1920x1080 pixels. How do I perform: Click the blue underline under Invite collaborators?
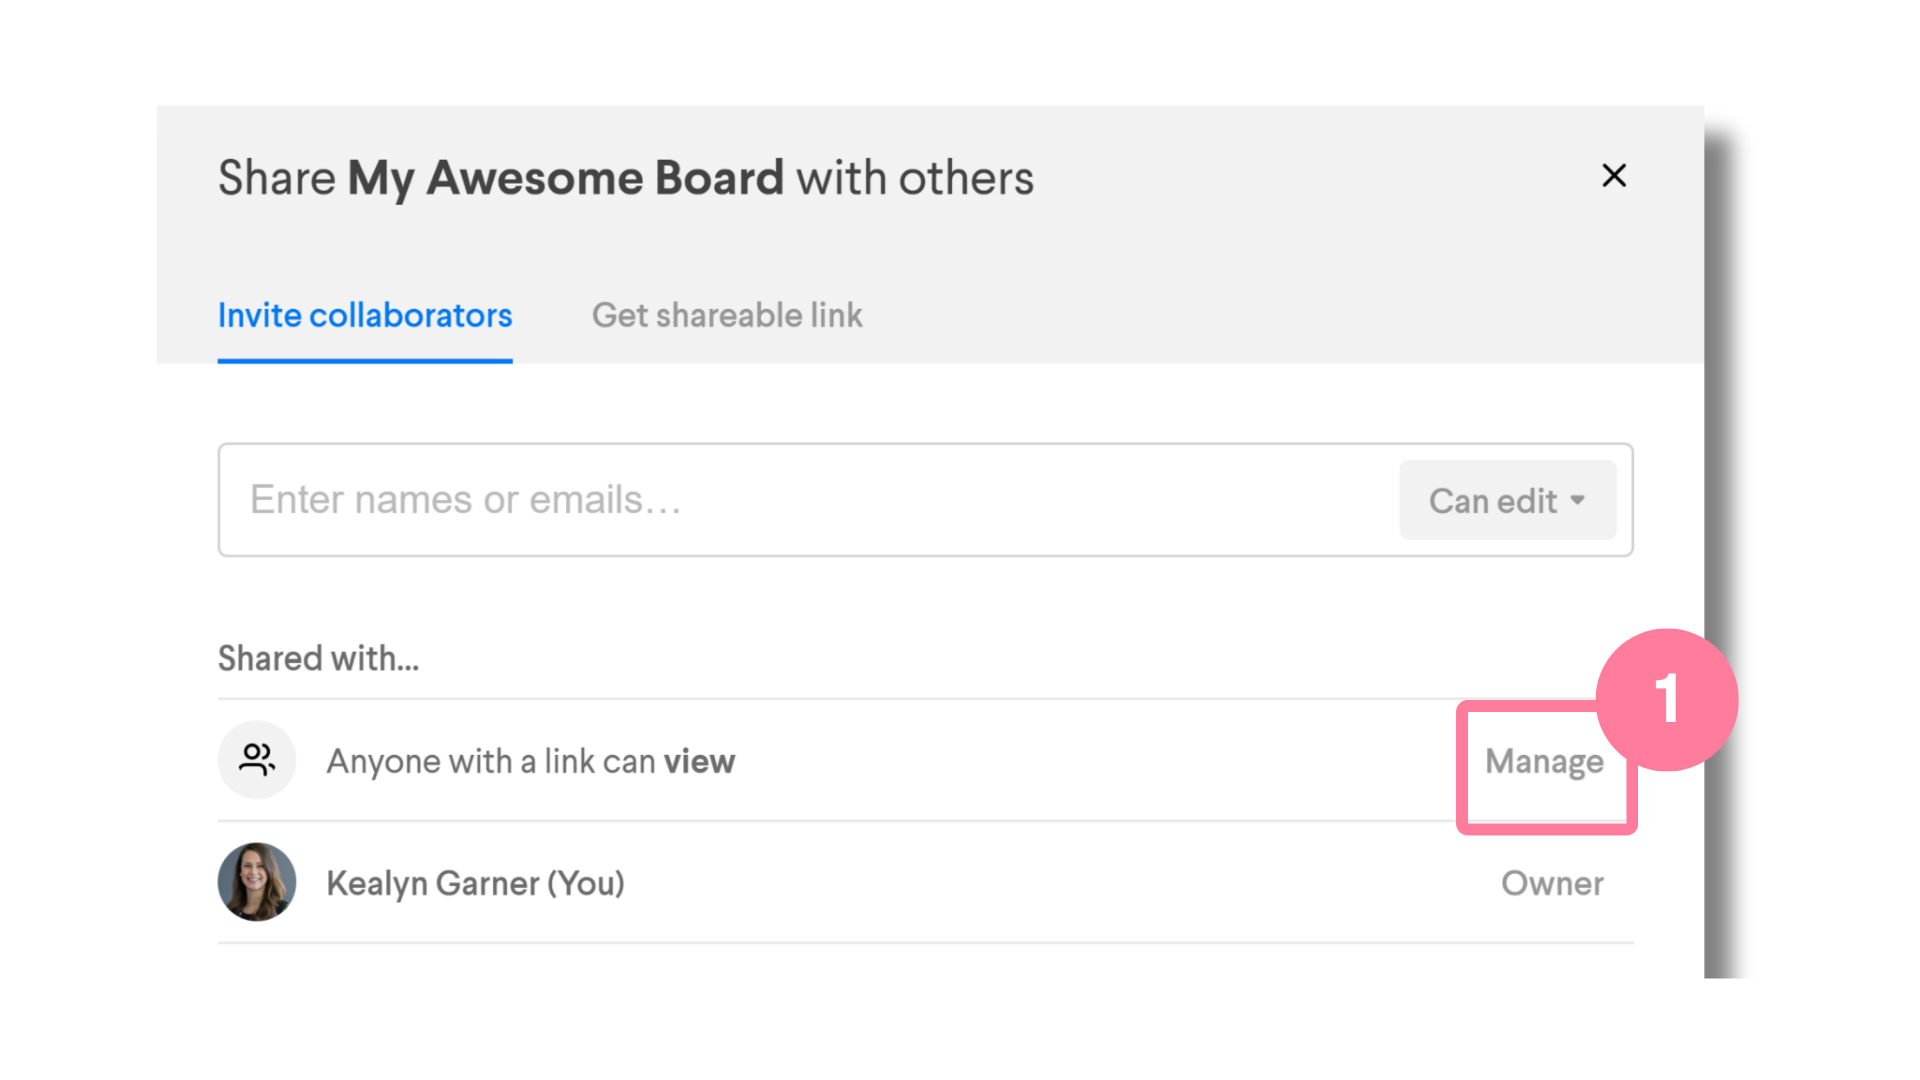(x=365, y=361)
